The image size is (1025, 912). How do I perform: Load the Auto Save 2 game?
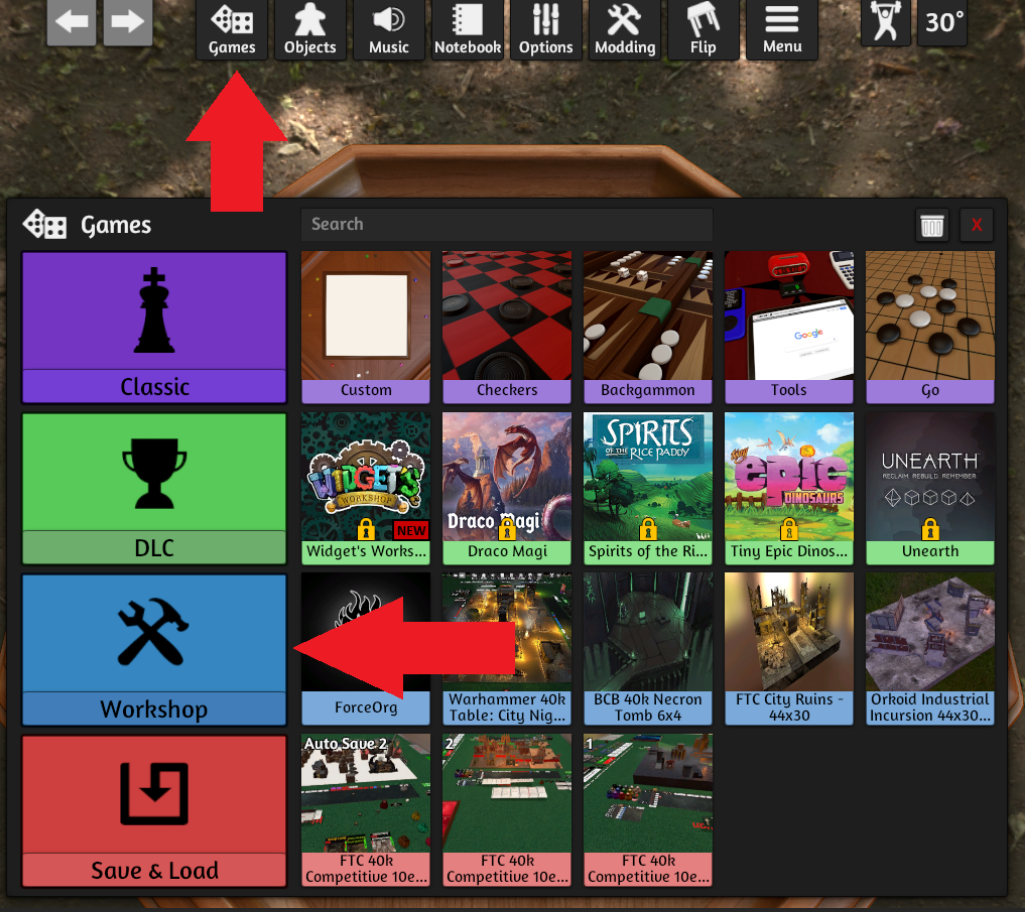(366, 810)
